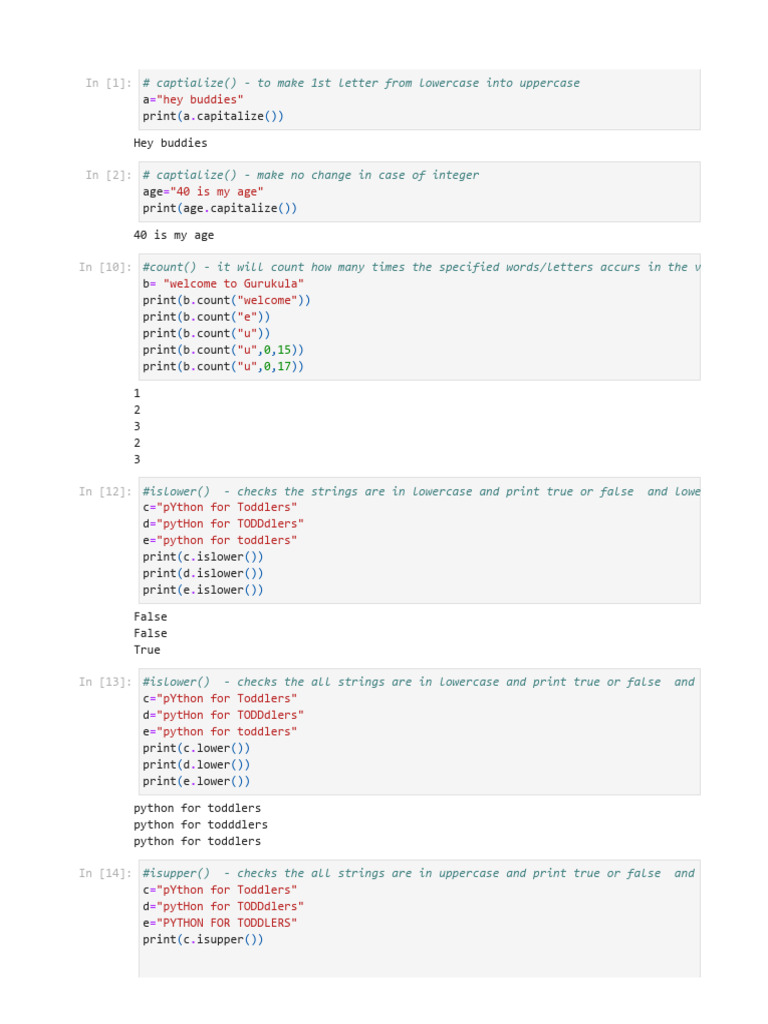Place cursor on print(a.capitalize()) line
Screen dimensions: 768x1024
(213, 117)
